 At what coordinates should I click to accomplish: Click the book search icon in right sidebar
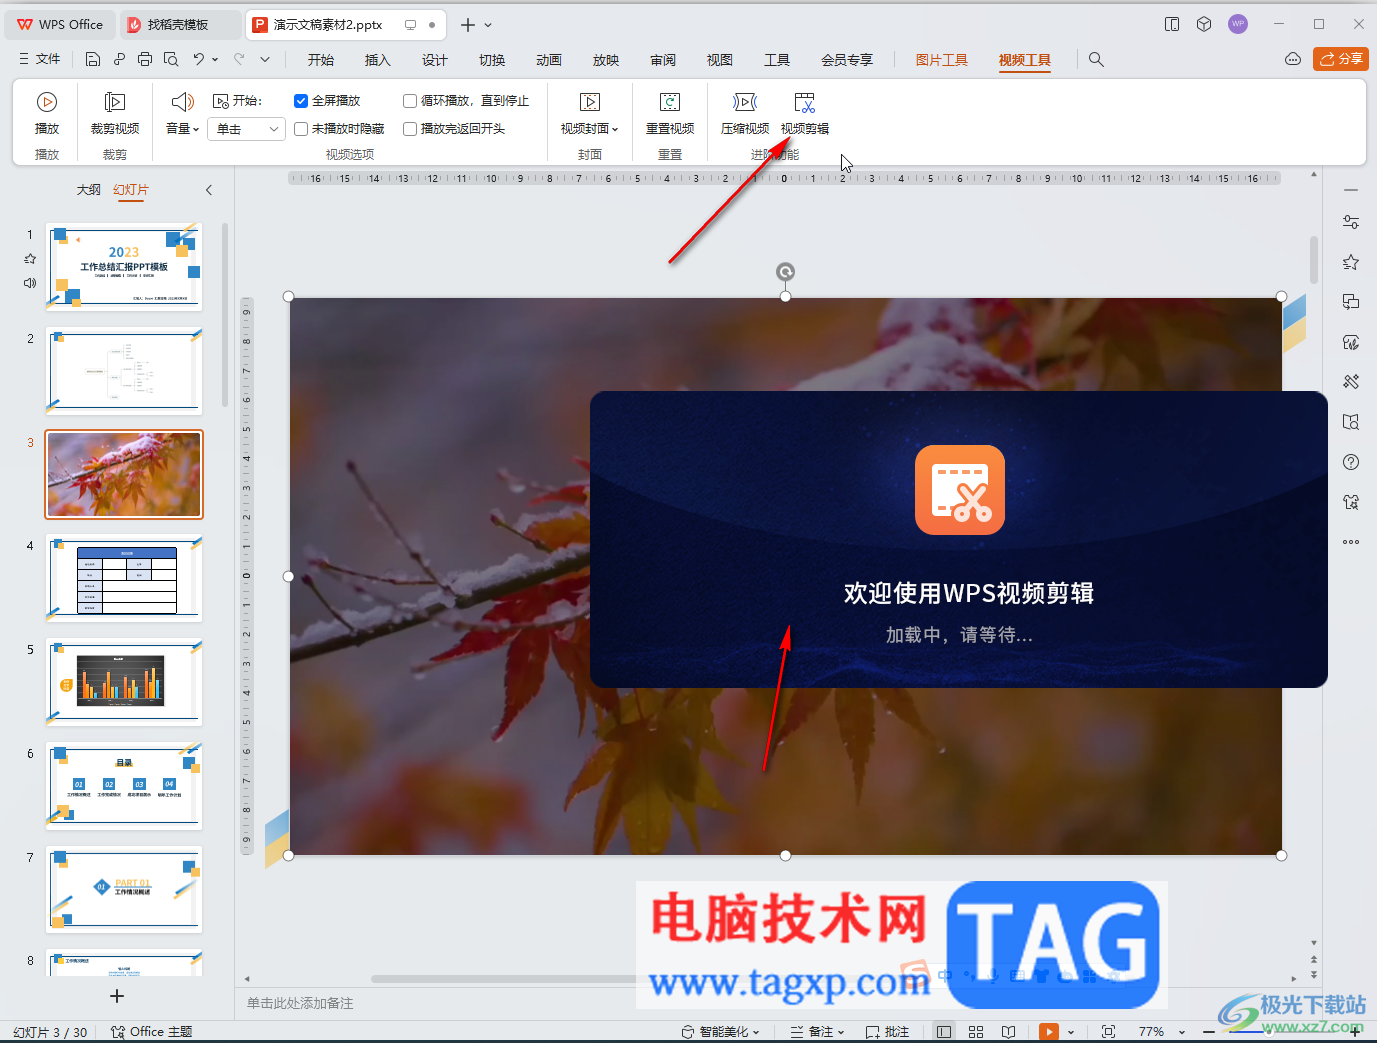coord(1351,422)
